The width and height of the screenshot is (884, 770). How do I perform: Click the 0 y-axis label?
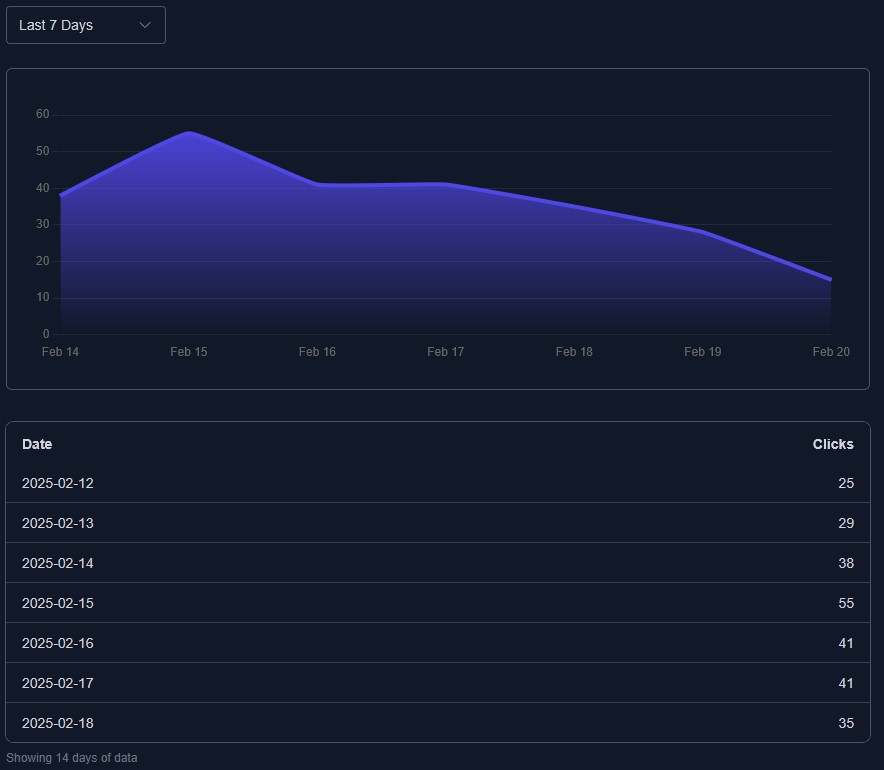[x=46, y=334]
